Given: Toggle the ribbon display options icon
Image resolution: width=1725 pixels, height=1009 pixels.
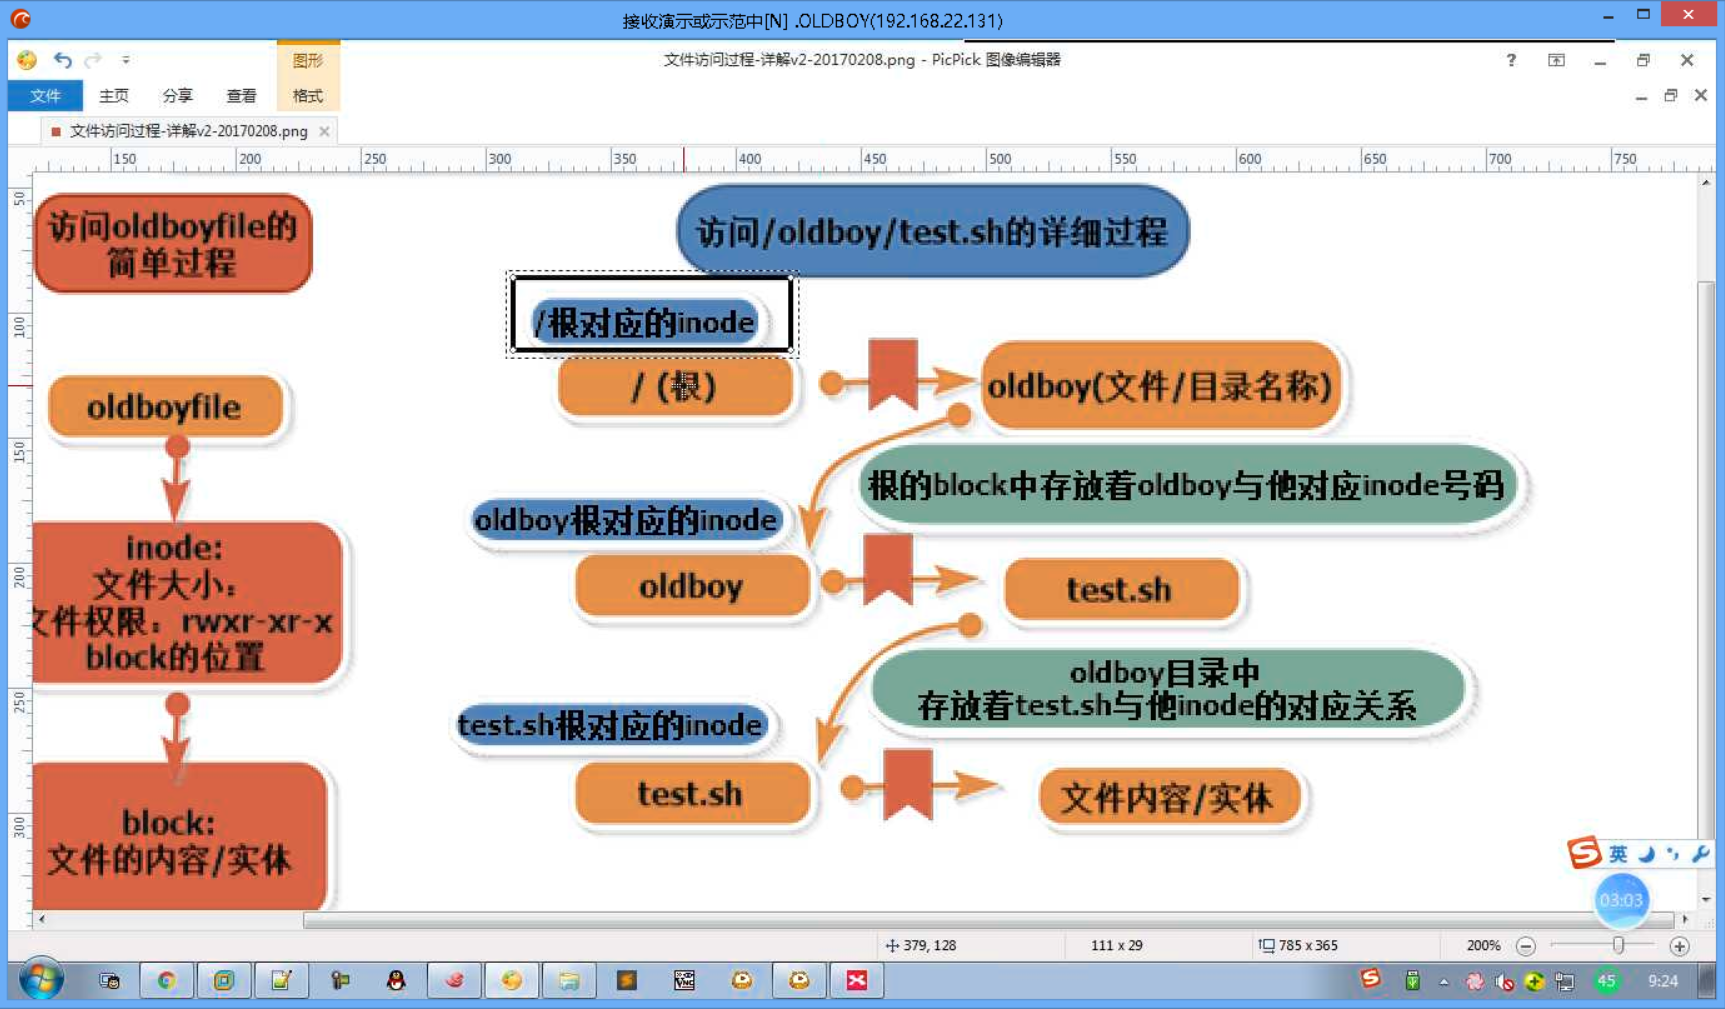Looking at the screenshot, I should pos(1556,60).
